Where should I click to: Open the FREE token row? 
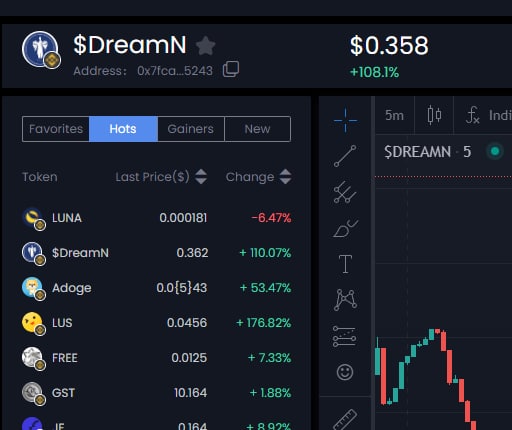pyautogui.click(x=156, y=358)
